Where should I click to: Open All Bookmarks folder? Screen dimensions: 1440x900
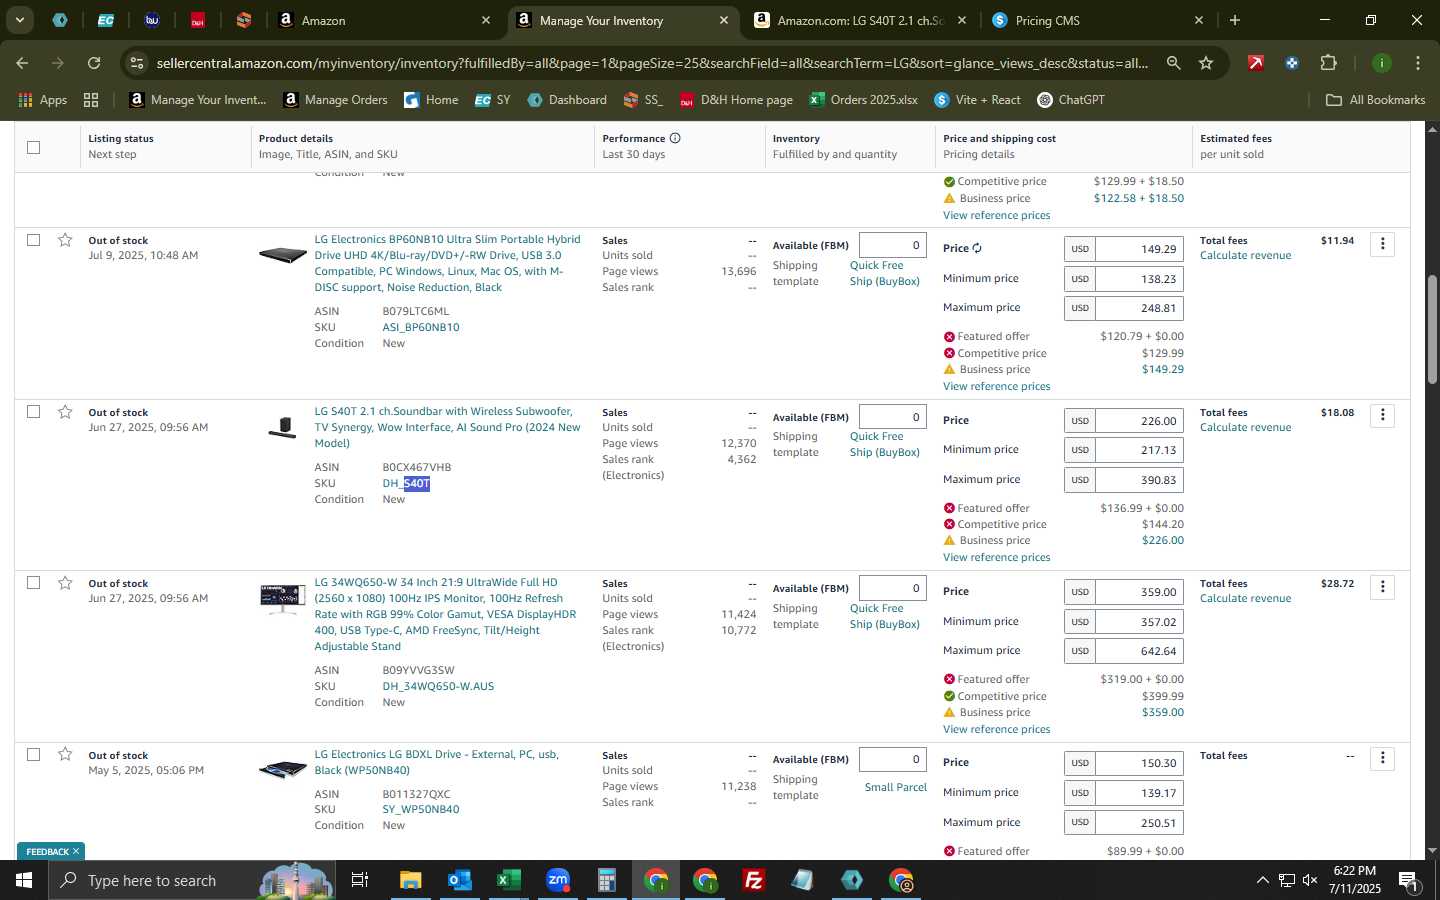pos(1375,100)
